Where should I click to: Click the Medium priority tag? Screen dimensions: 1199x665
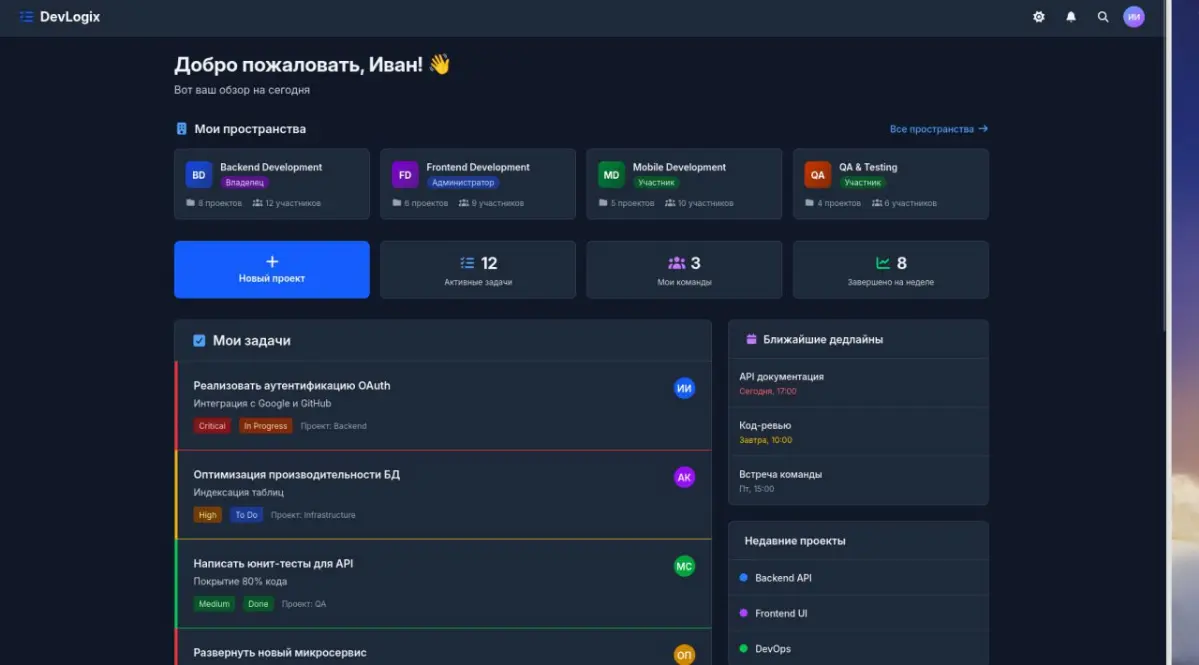coord(214,604)
